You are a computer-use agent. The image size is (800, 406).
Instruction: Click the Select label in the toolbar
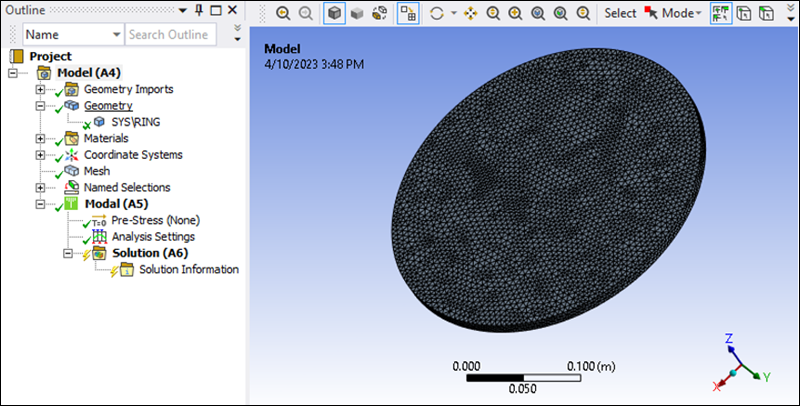(620, 14)
